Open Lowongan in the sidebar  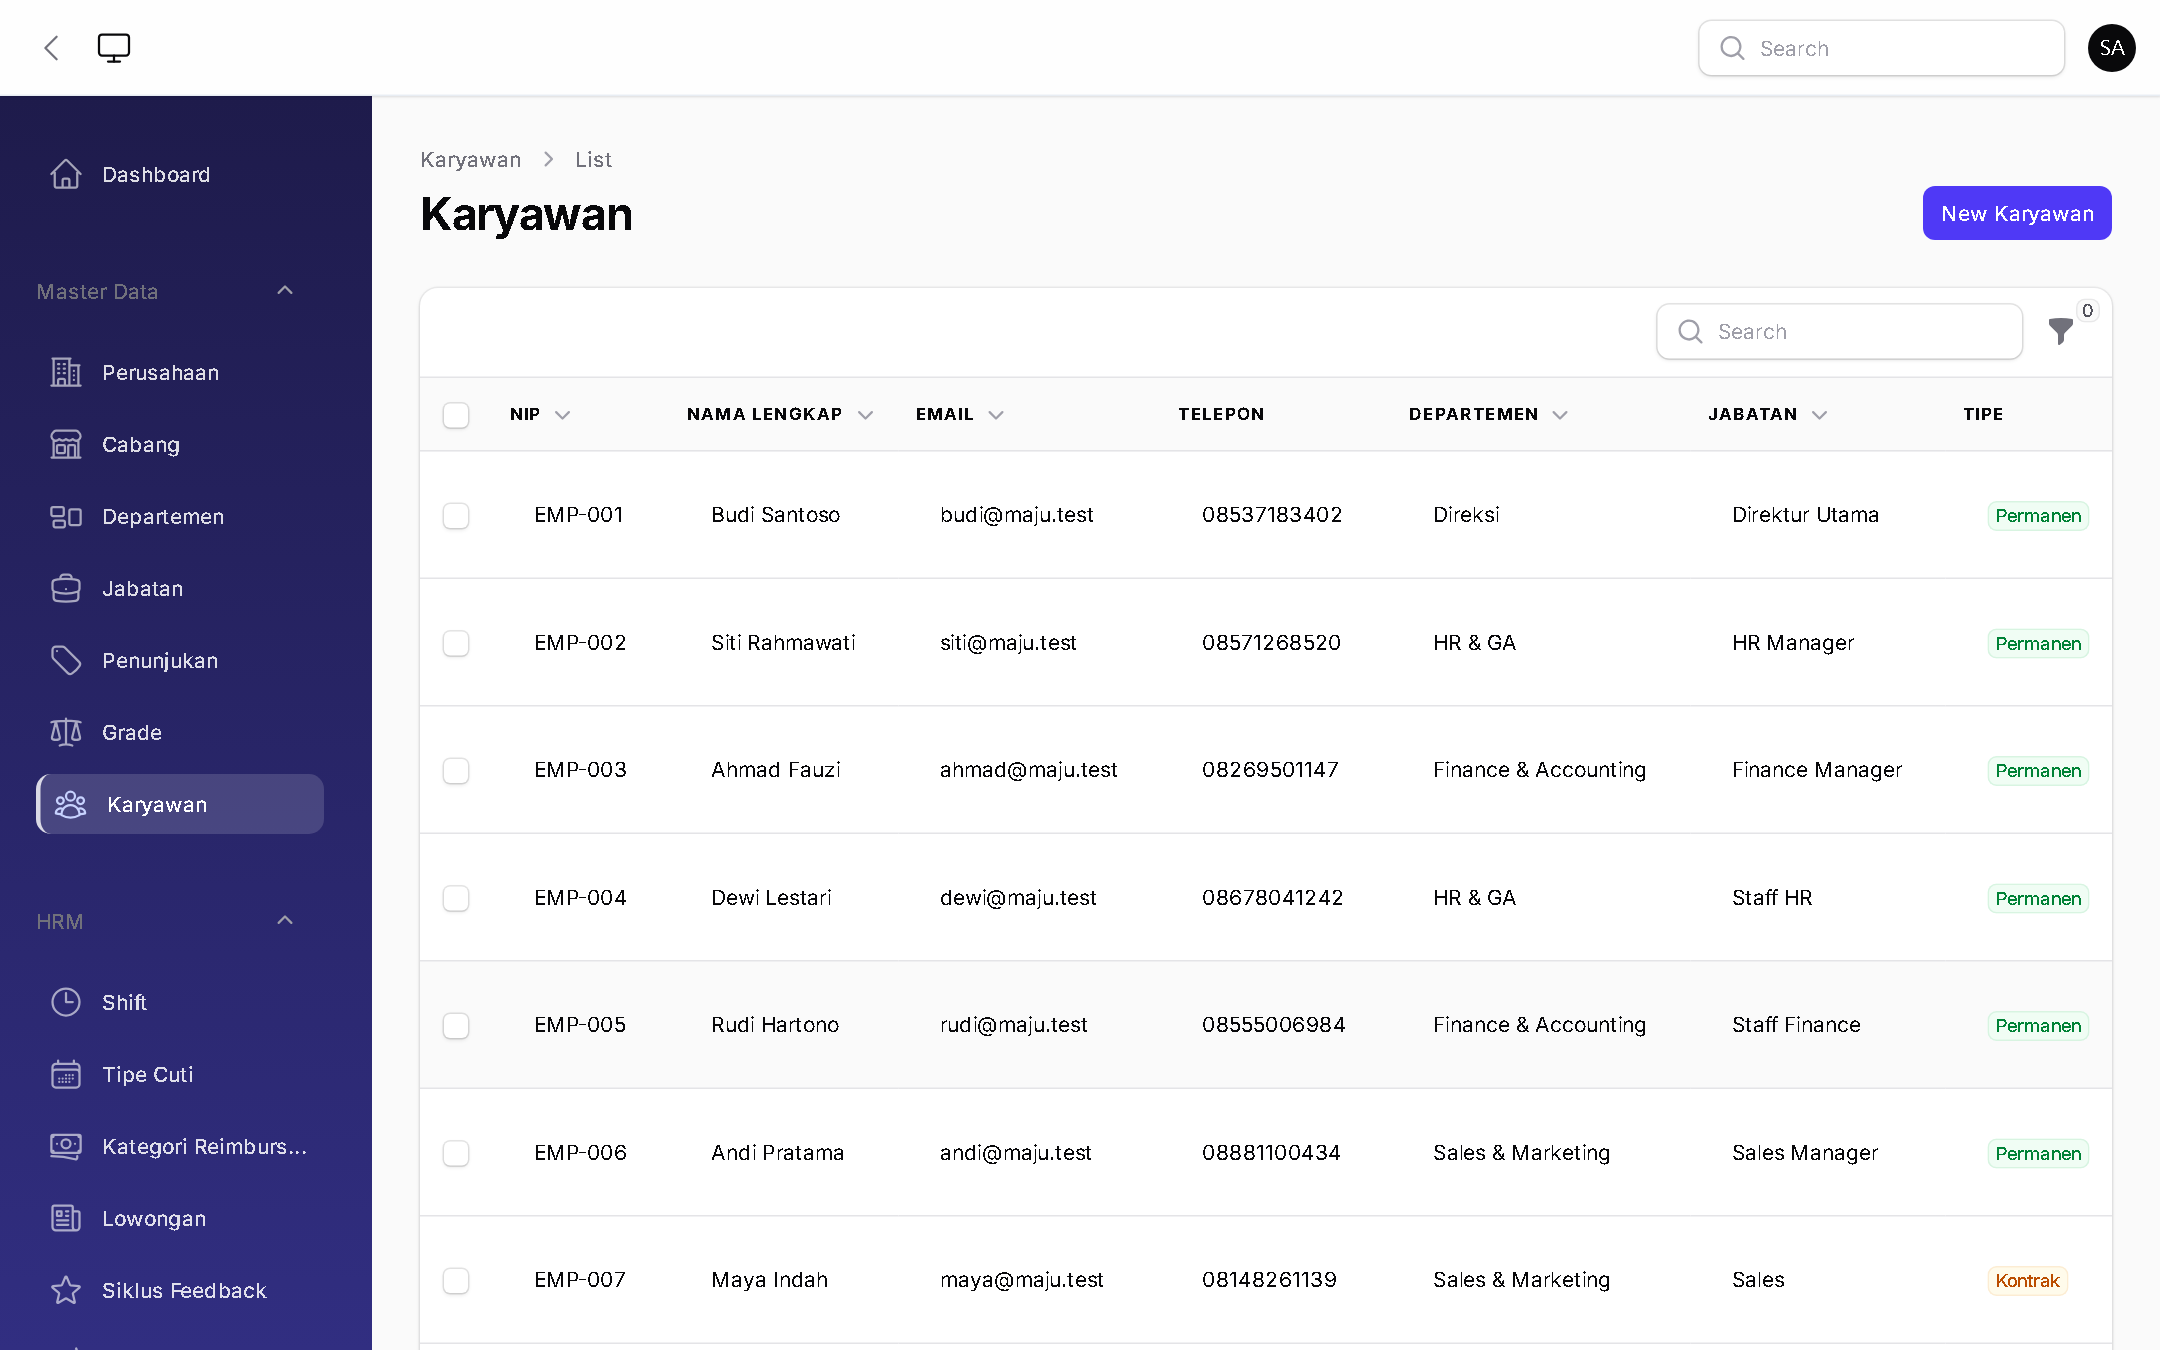point(180,1218)
